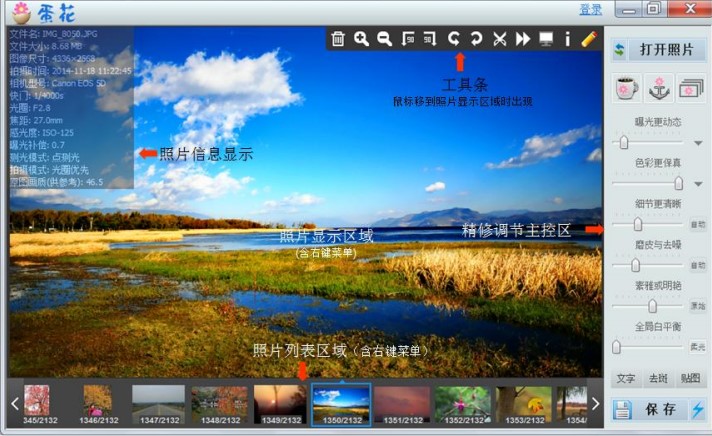712x436 pixels.
Task: Select the scissors crop tool
Action: click(499, 39)
